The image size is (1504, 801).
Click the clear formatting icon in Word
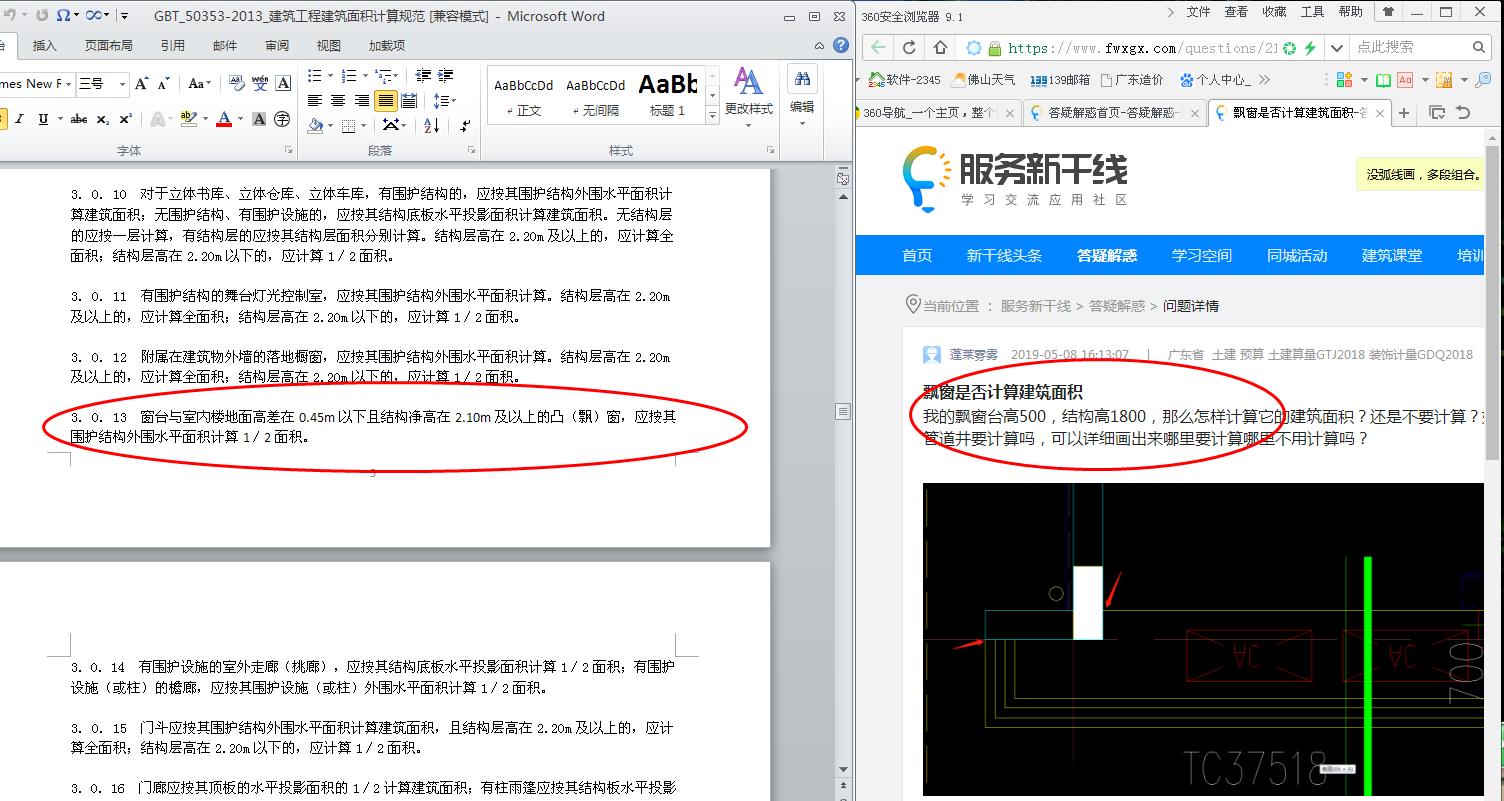pos(236,83)
